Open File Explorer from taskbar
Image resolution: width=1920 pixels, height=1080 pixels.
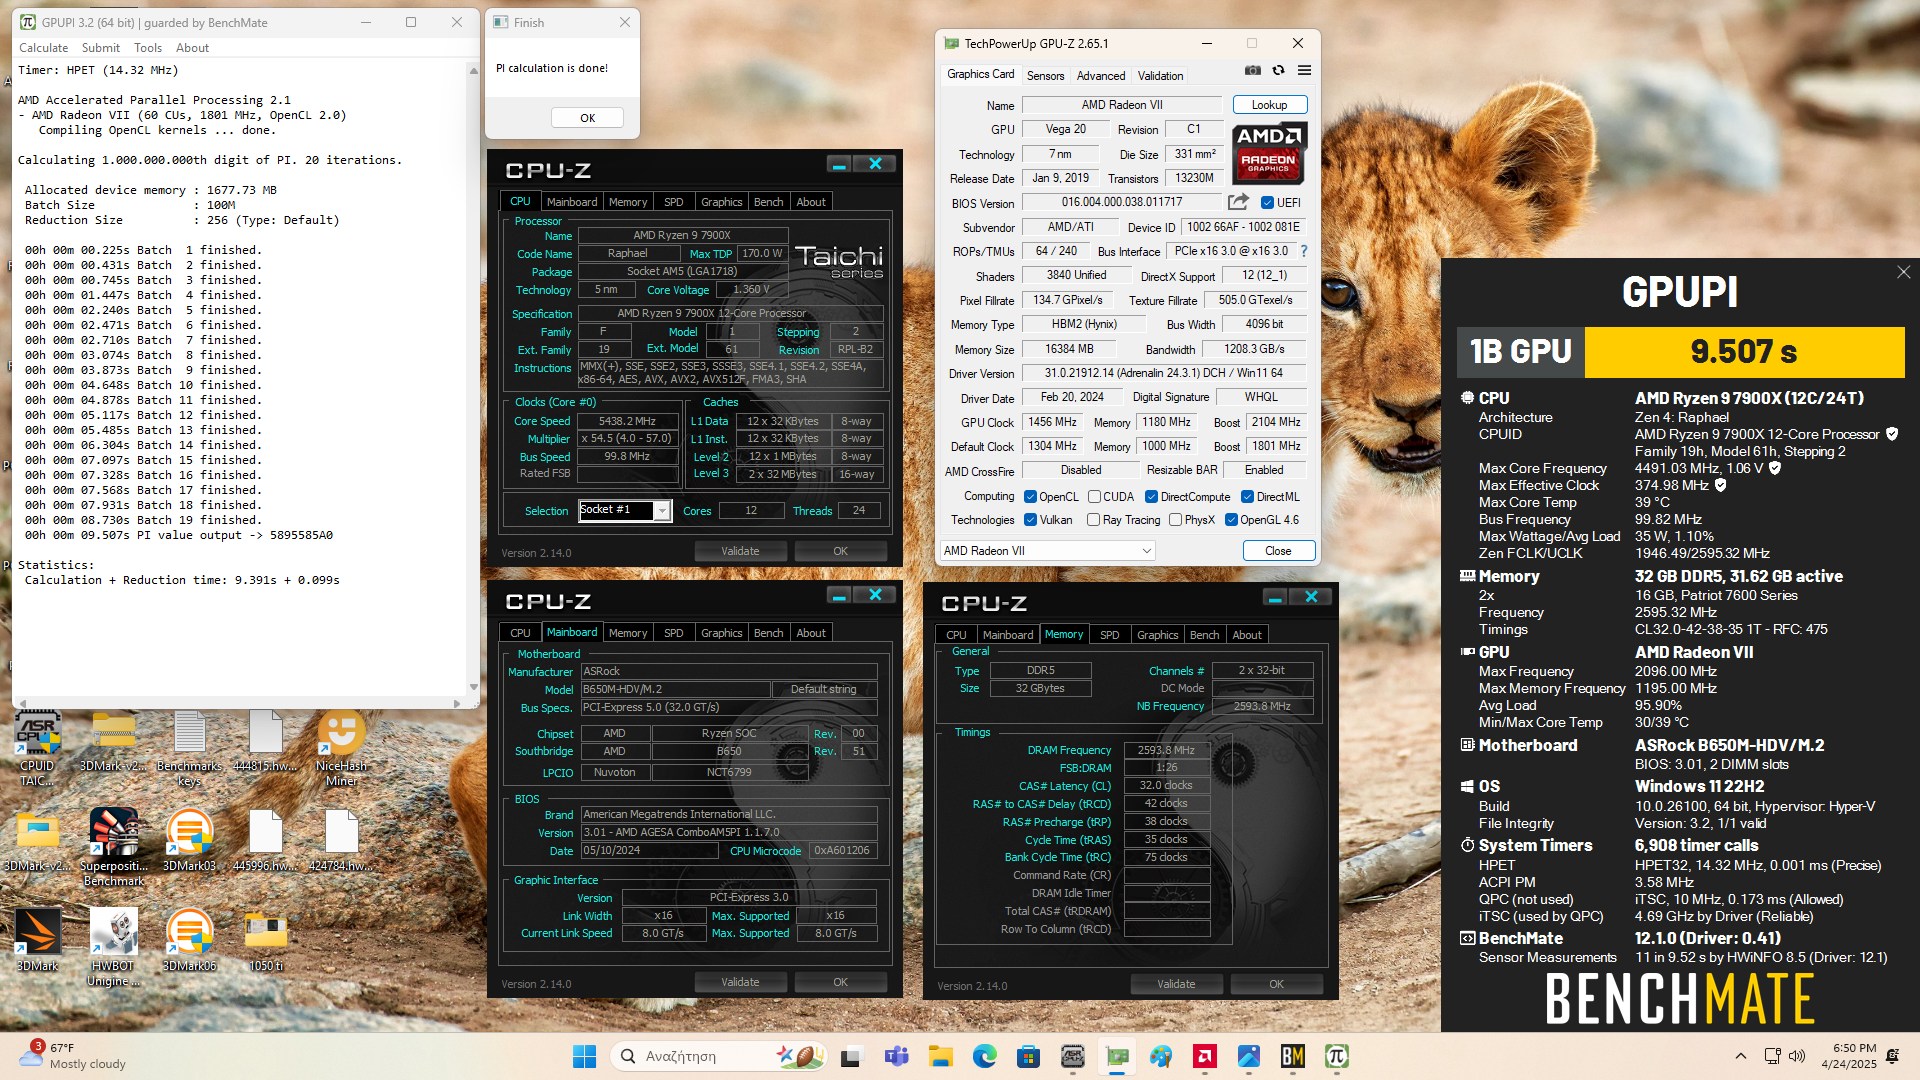[x=940, y=1056]
